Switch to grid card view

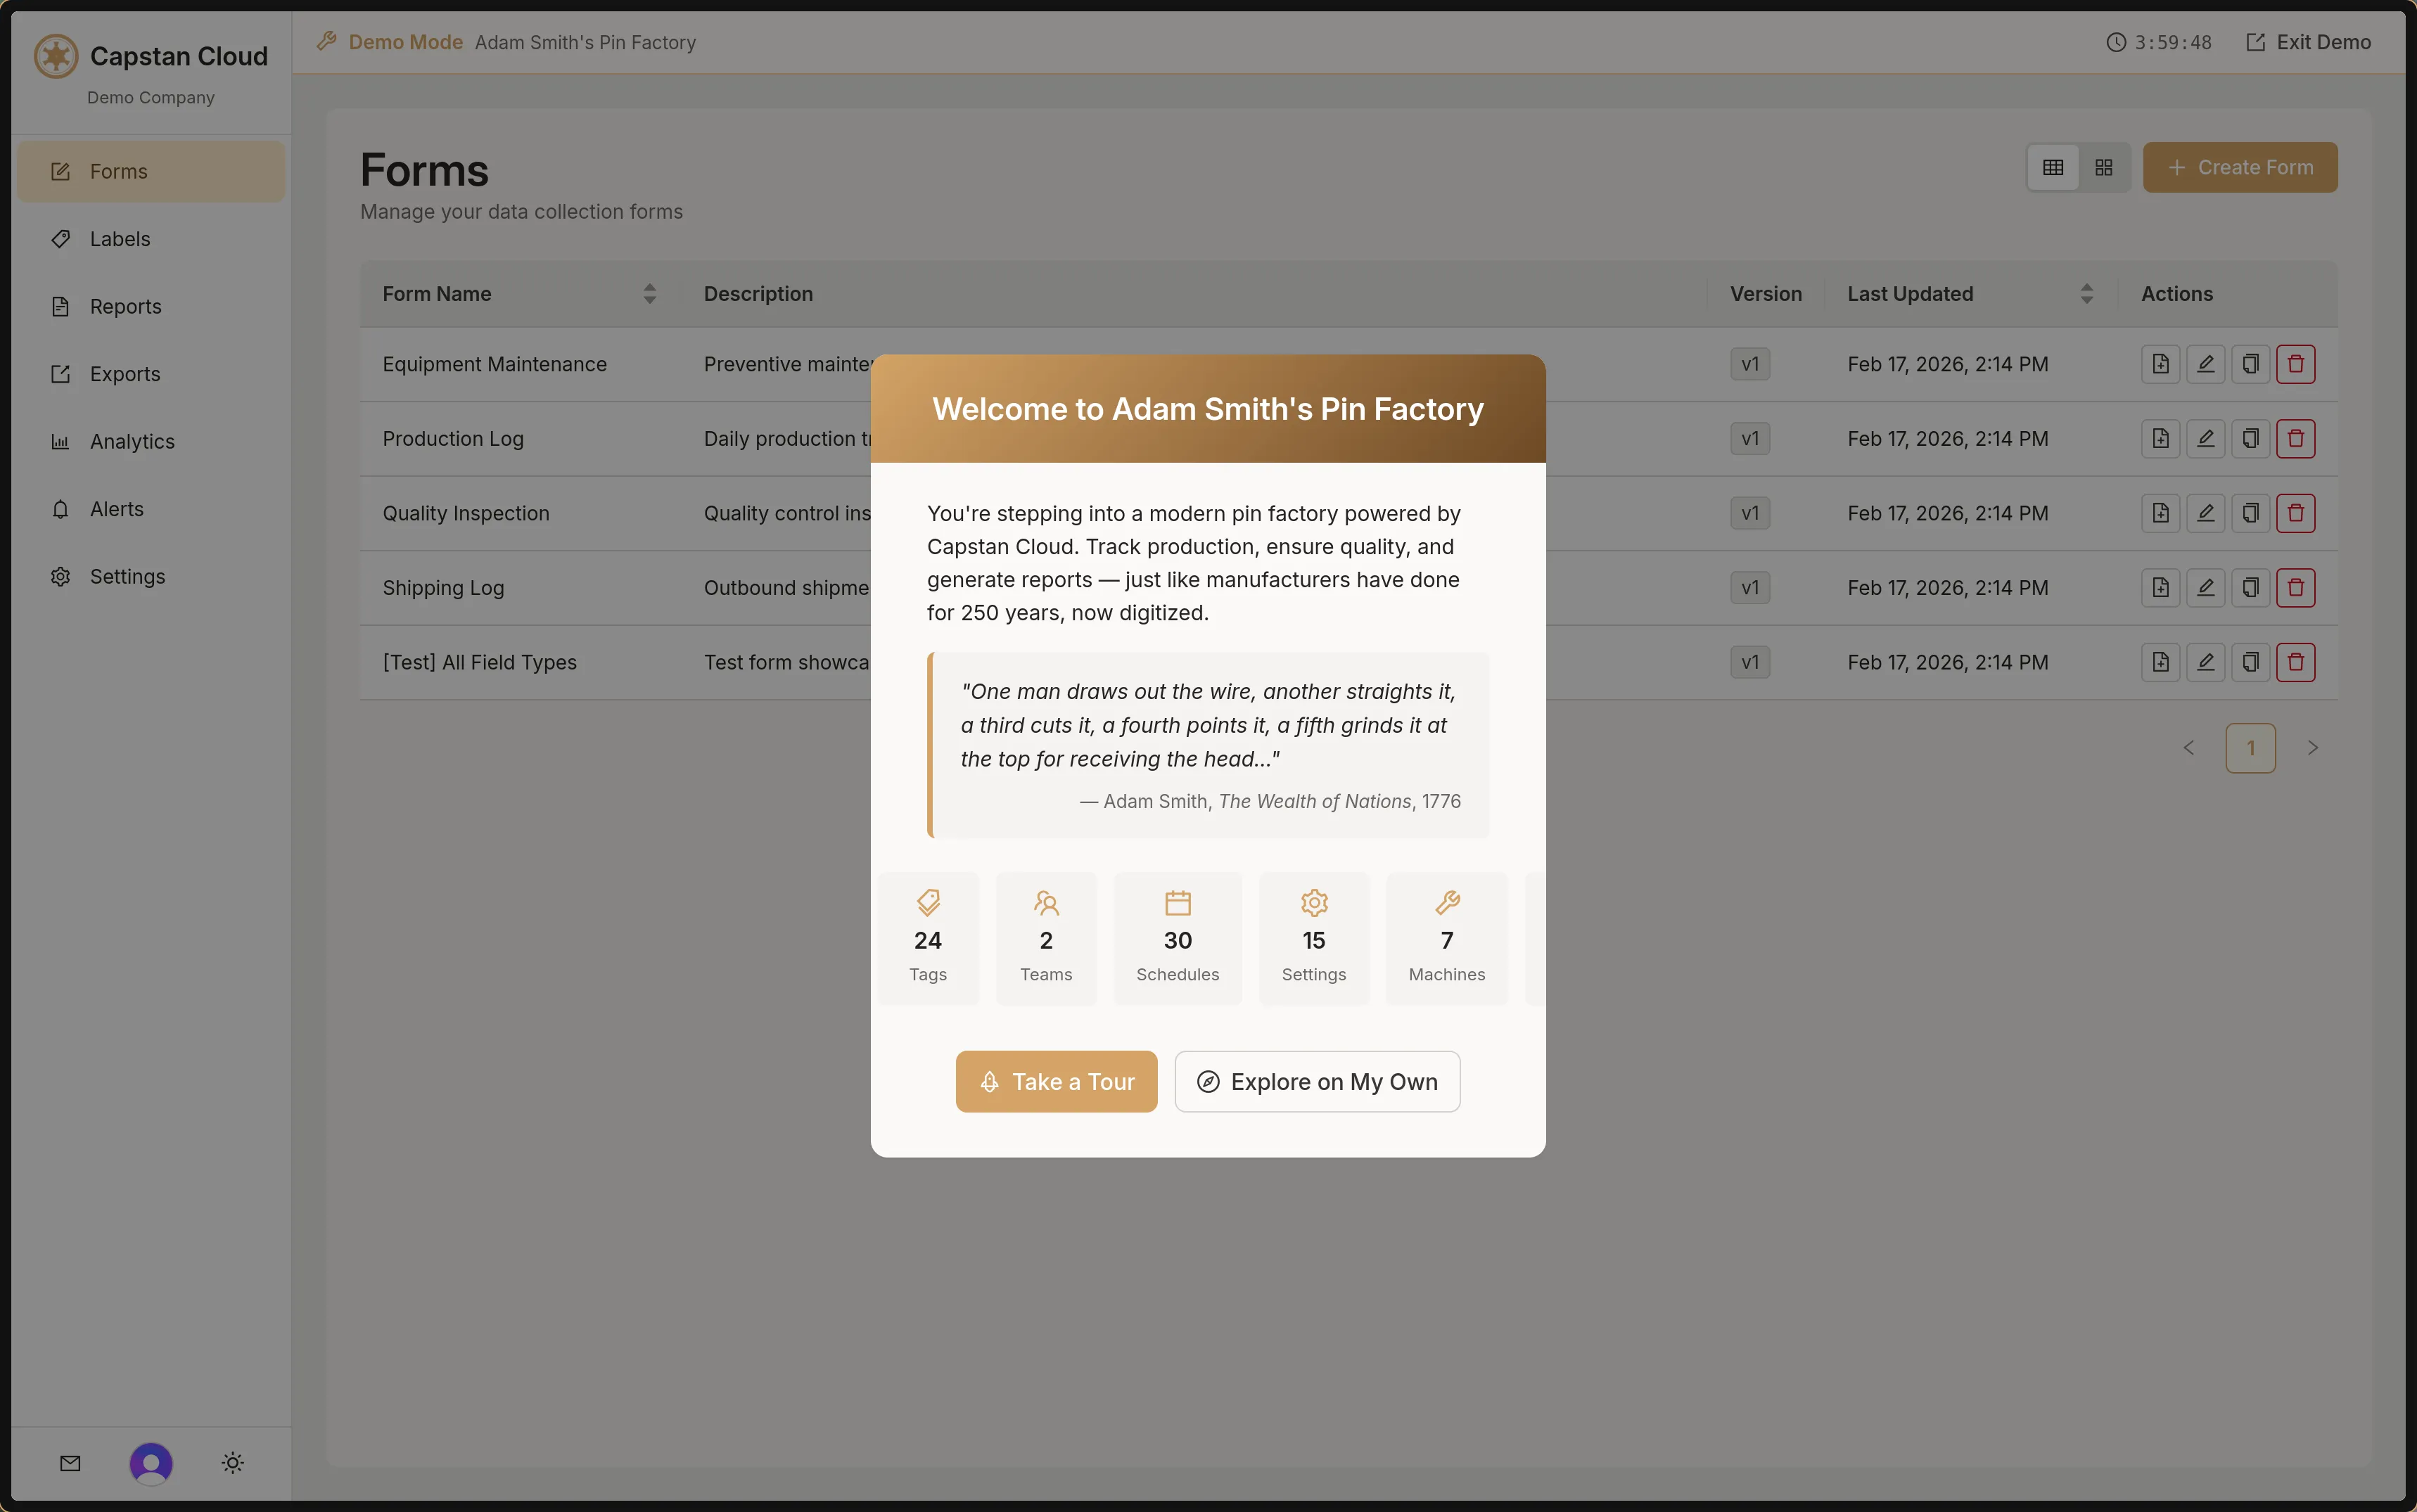point(2104,168)
